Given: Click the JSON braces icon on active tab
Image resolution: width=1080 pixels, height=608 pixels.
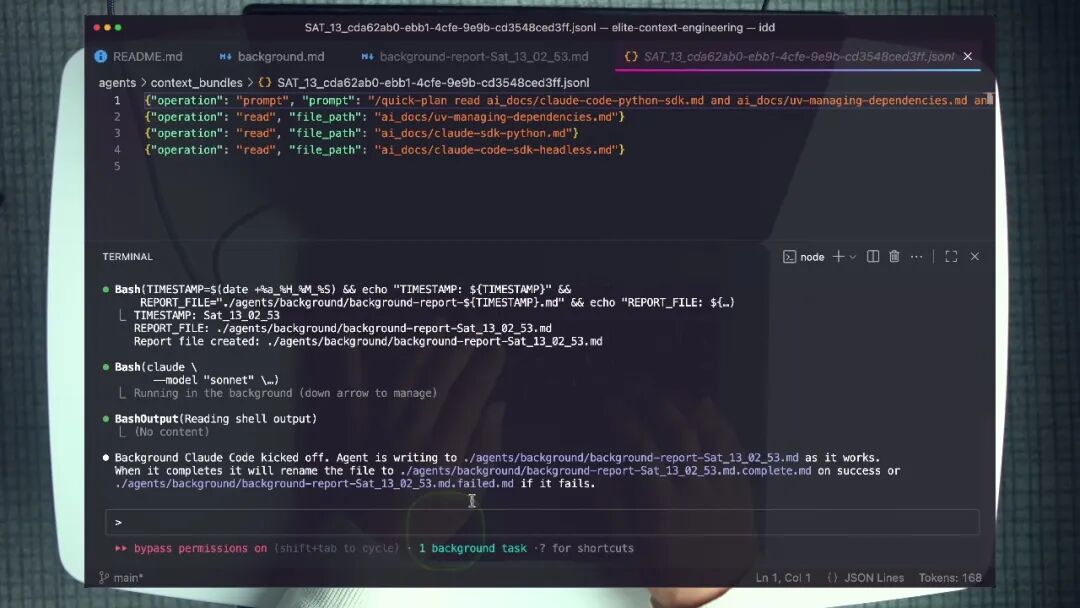Looking at the screenshot, I should pyautogui.click(x=631, y=56).
